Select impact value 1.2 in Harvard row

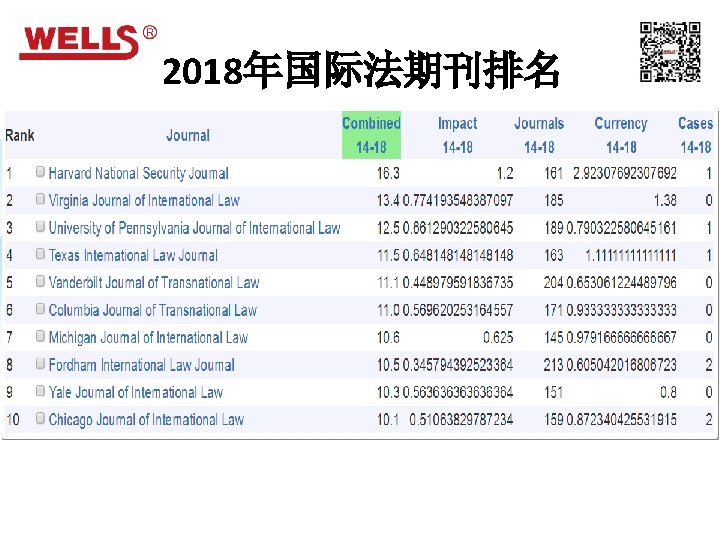(505, 174)
